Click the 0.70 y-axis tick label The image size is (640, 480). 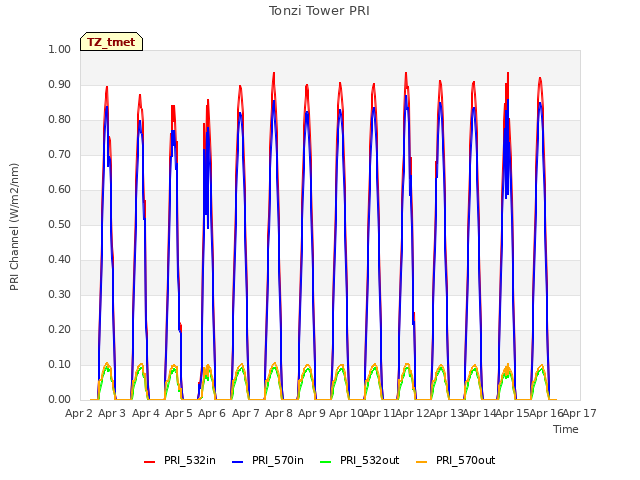click(60, 155)
